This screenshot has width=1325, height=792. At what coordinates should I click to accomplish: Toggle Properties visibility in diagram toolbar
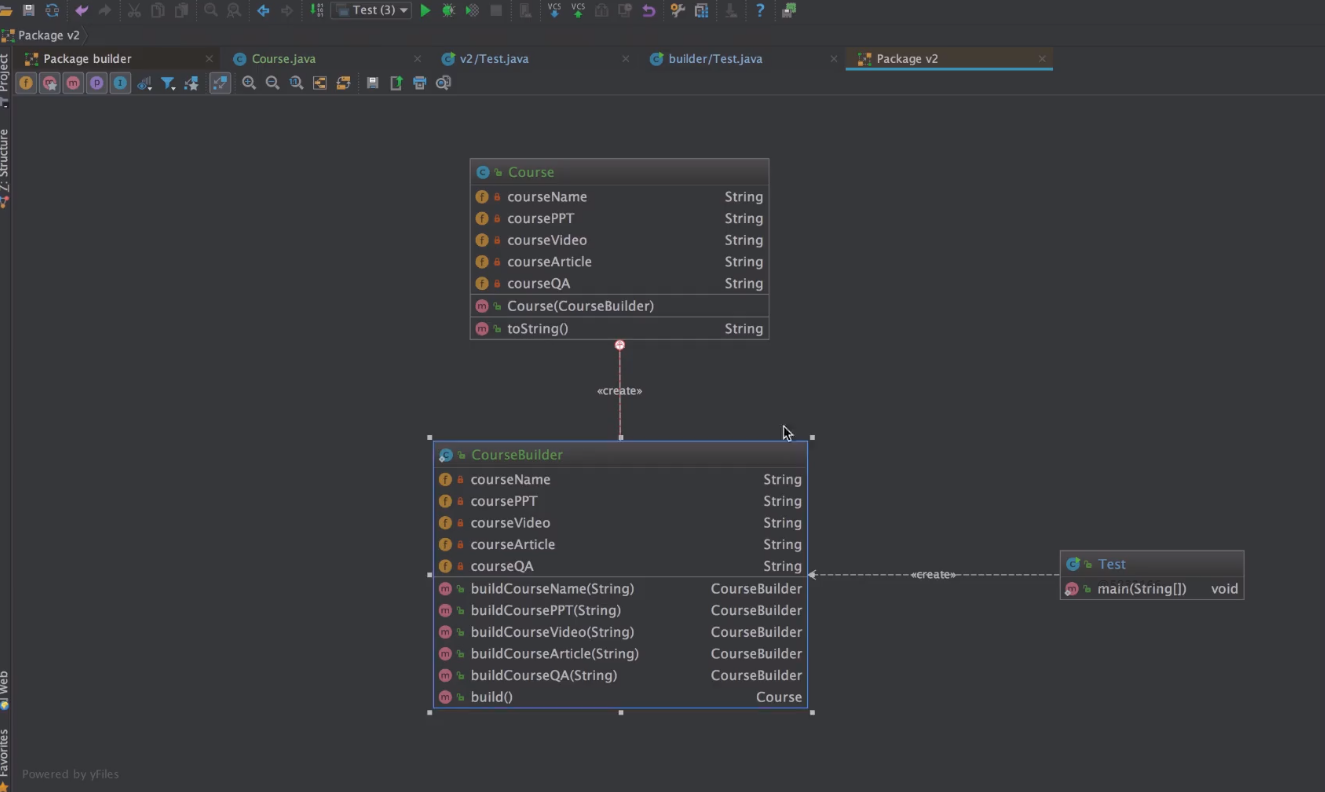click(x=97, y=83)
